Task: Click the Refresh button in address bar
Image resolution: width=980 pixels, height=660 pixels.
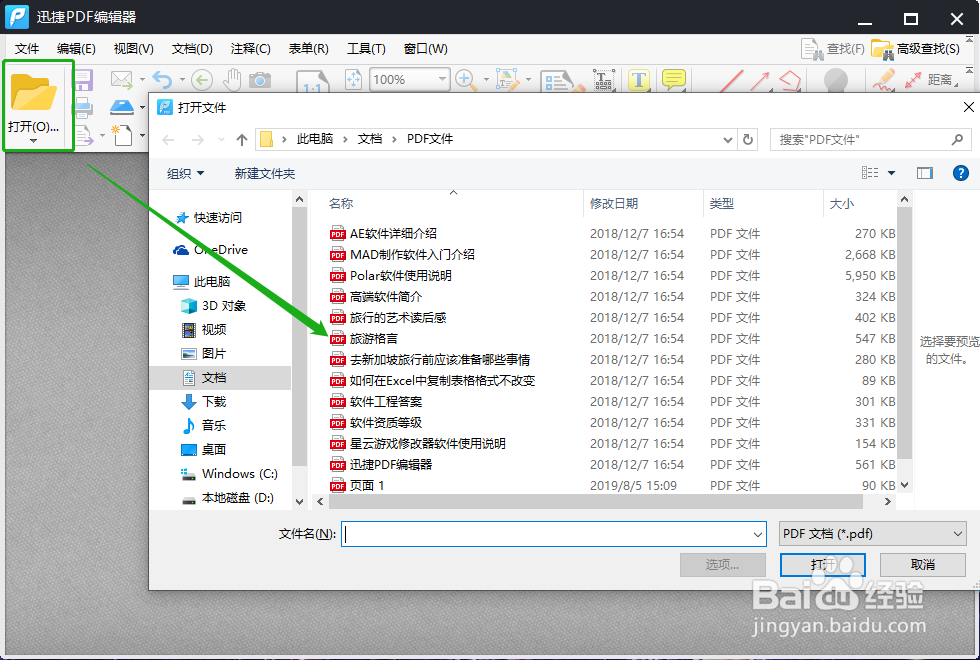Action: coord(748,139)
